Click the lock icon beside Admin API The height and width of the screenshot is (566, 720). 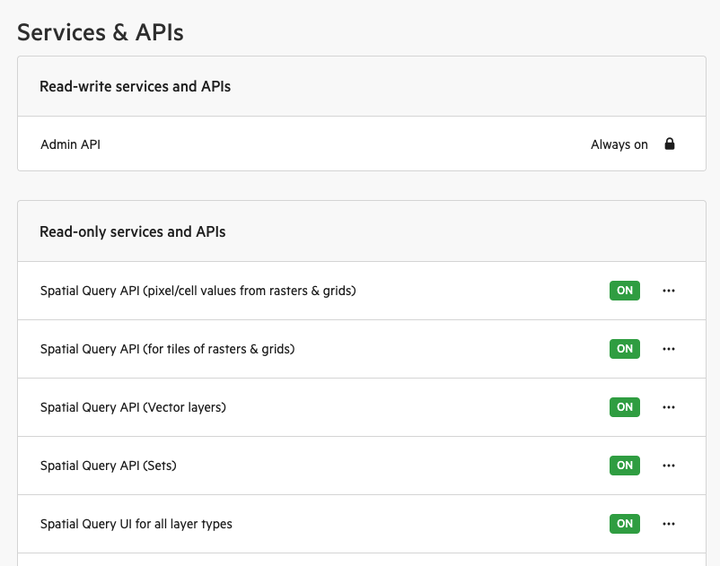[x=670, y=144]
